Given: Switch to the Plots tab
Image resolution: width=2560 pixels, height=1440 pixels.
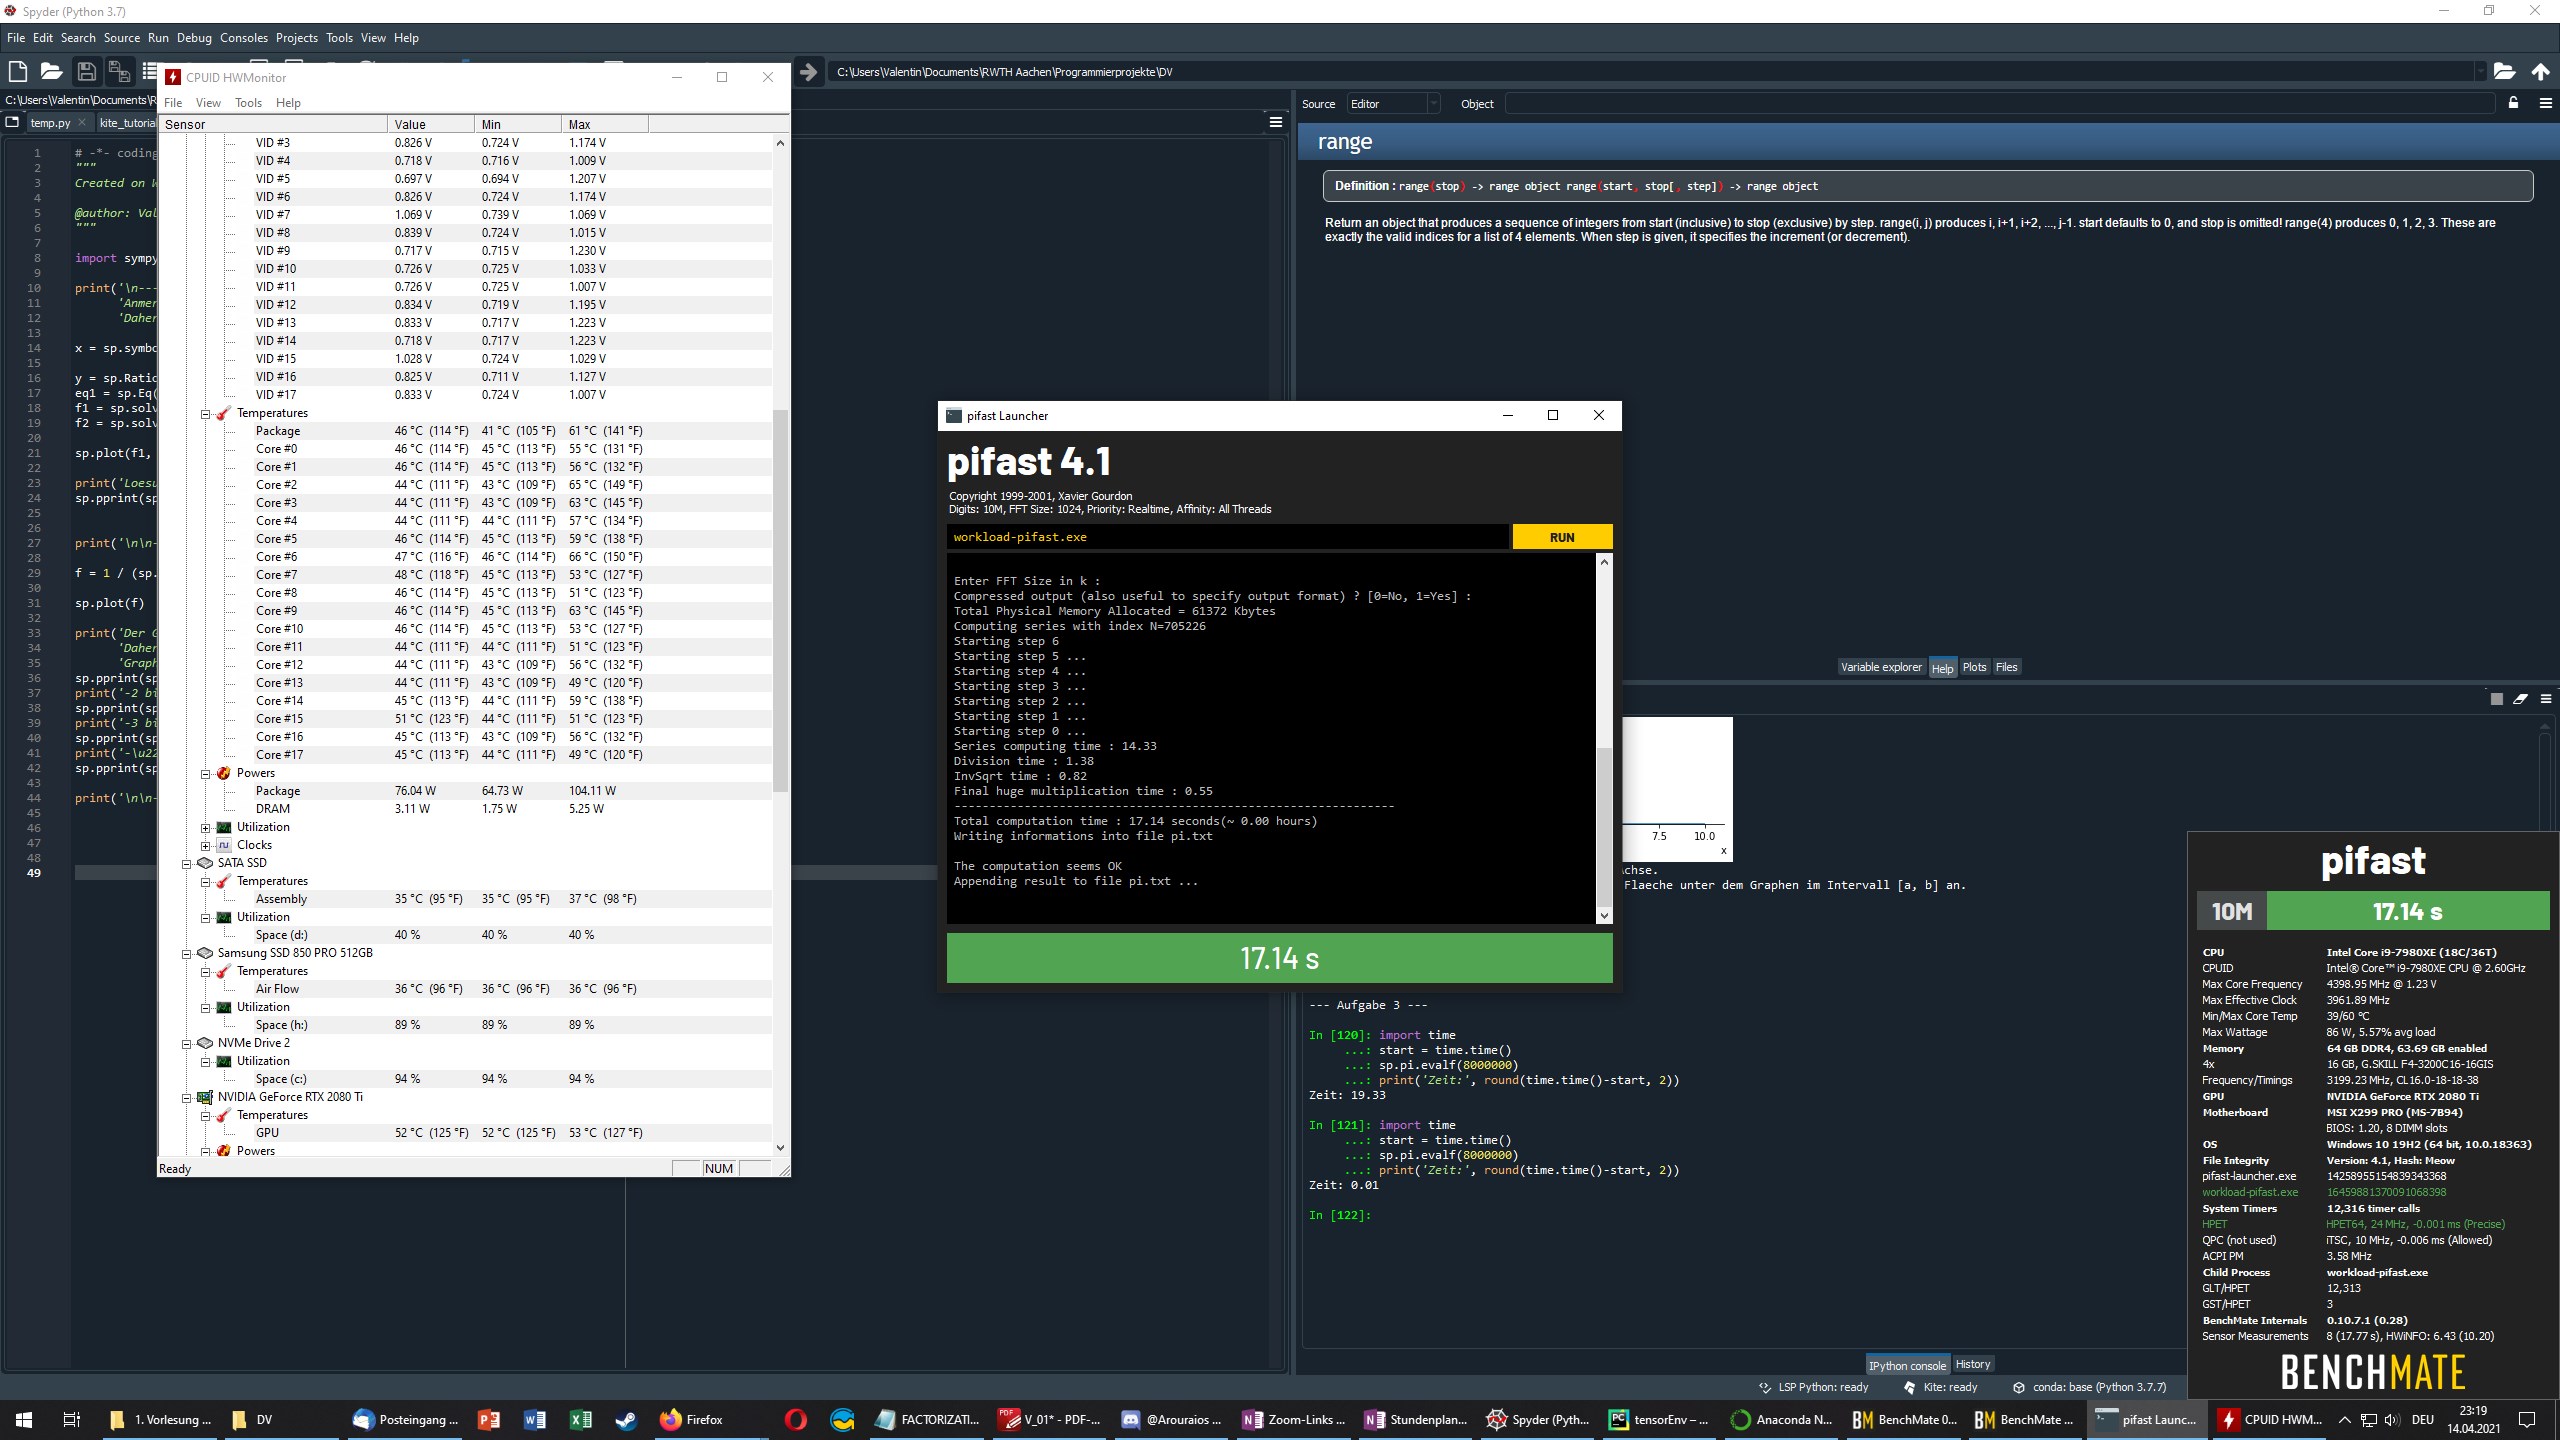Looking at the screenshot, I should tap(1974, 667).
